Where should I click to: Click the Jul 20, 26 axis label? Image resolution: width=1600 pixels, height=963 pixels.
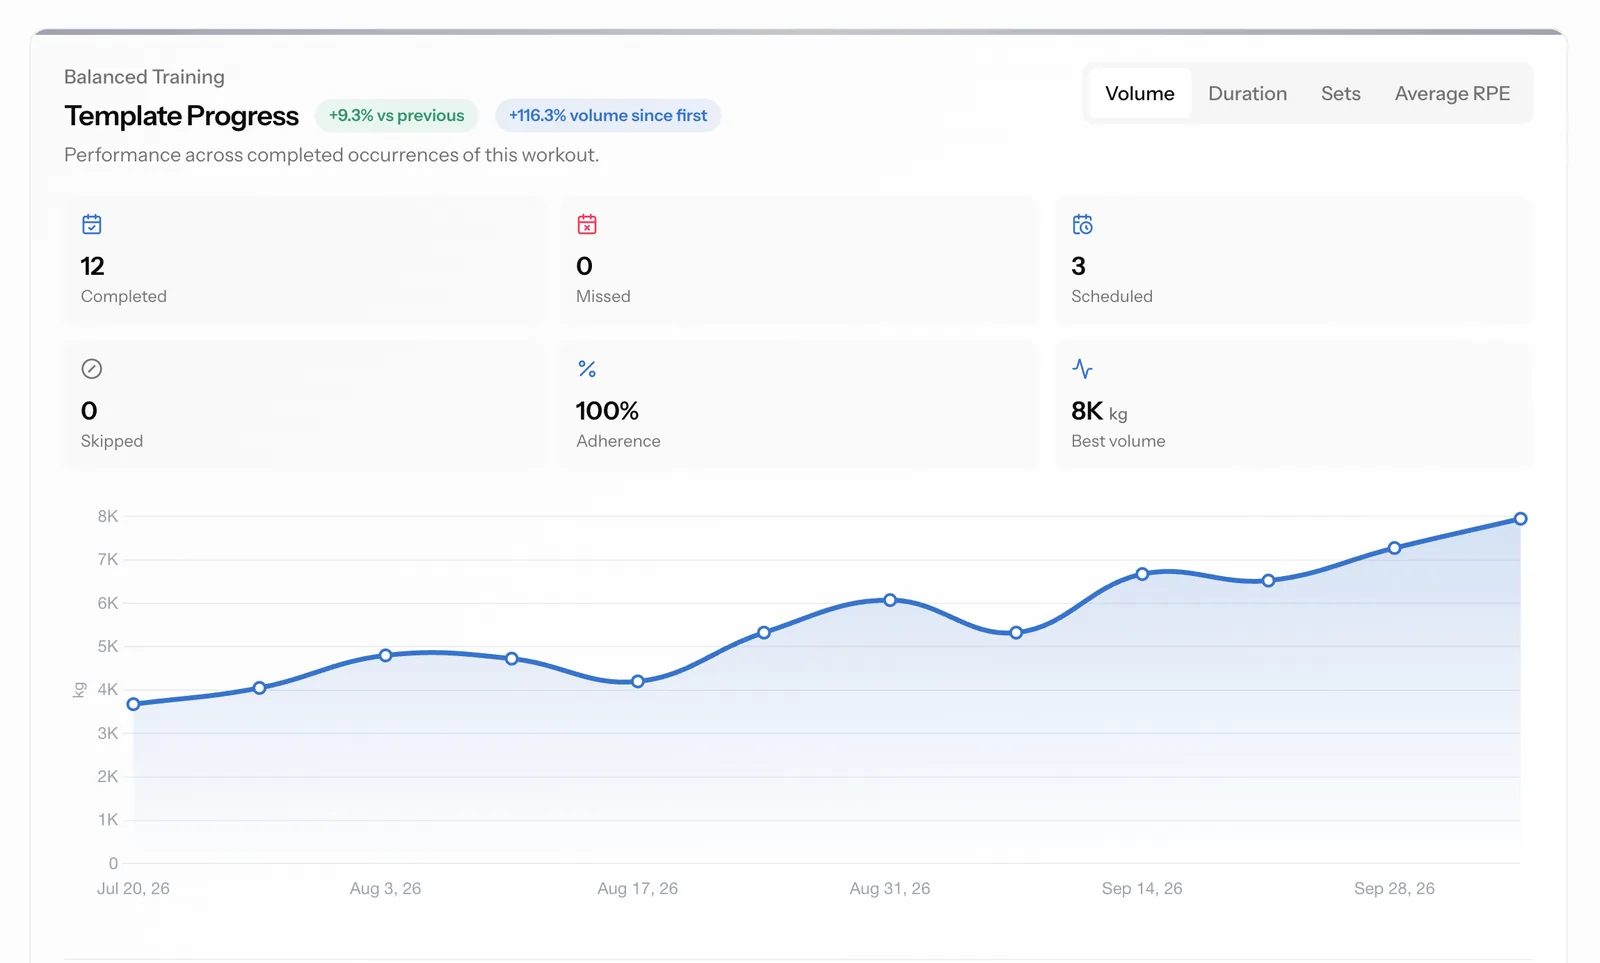133,888
